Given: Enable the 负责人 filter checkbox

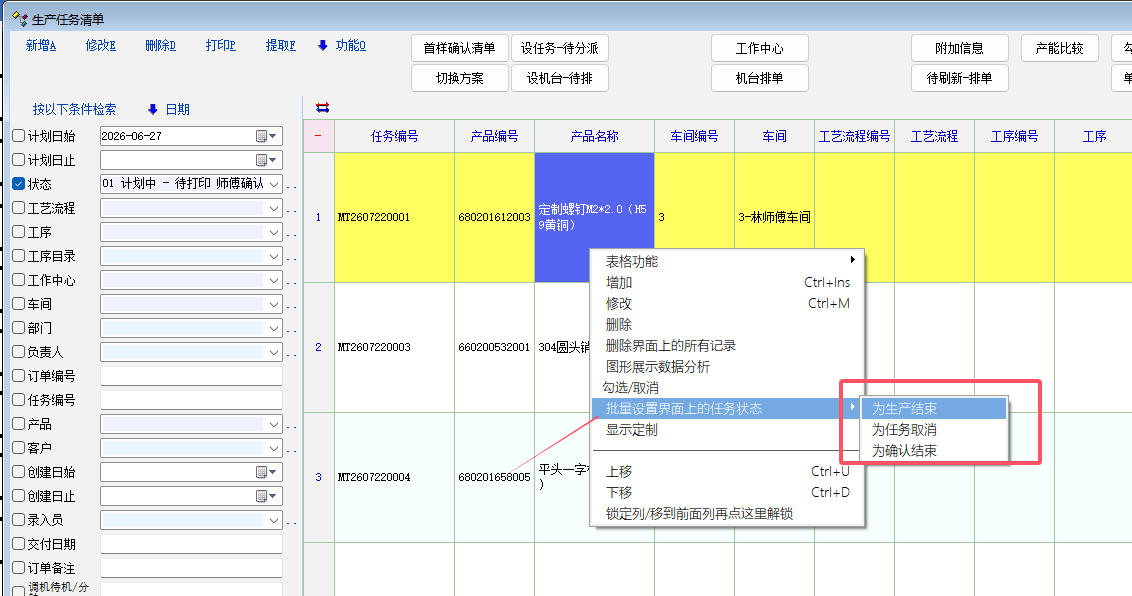Looking at the screenshot, I should [x=19, y=352].
